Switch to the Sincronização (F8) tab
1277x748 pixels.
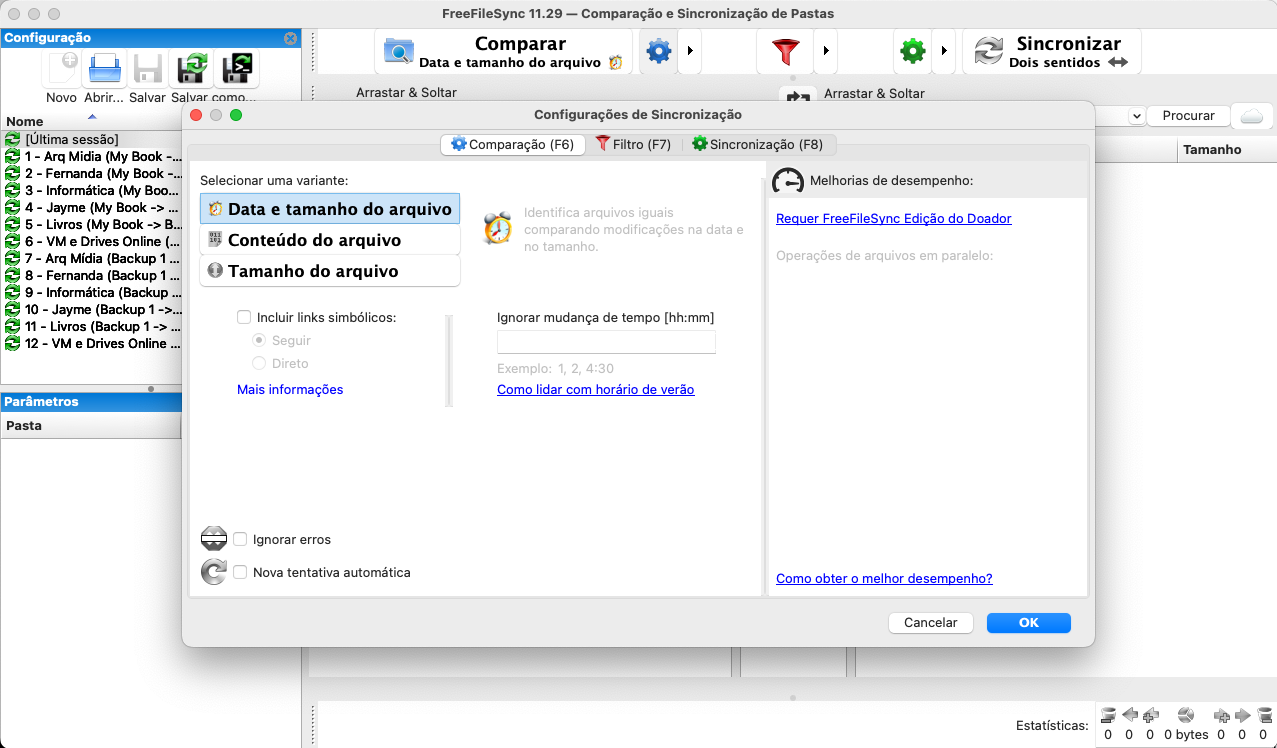[x=757, y=144]
